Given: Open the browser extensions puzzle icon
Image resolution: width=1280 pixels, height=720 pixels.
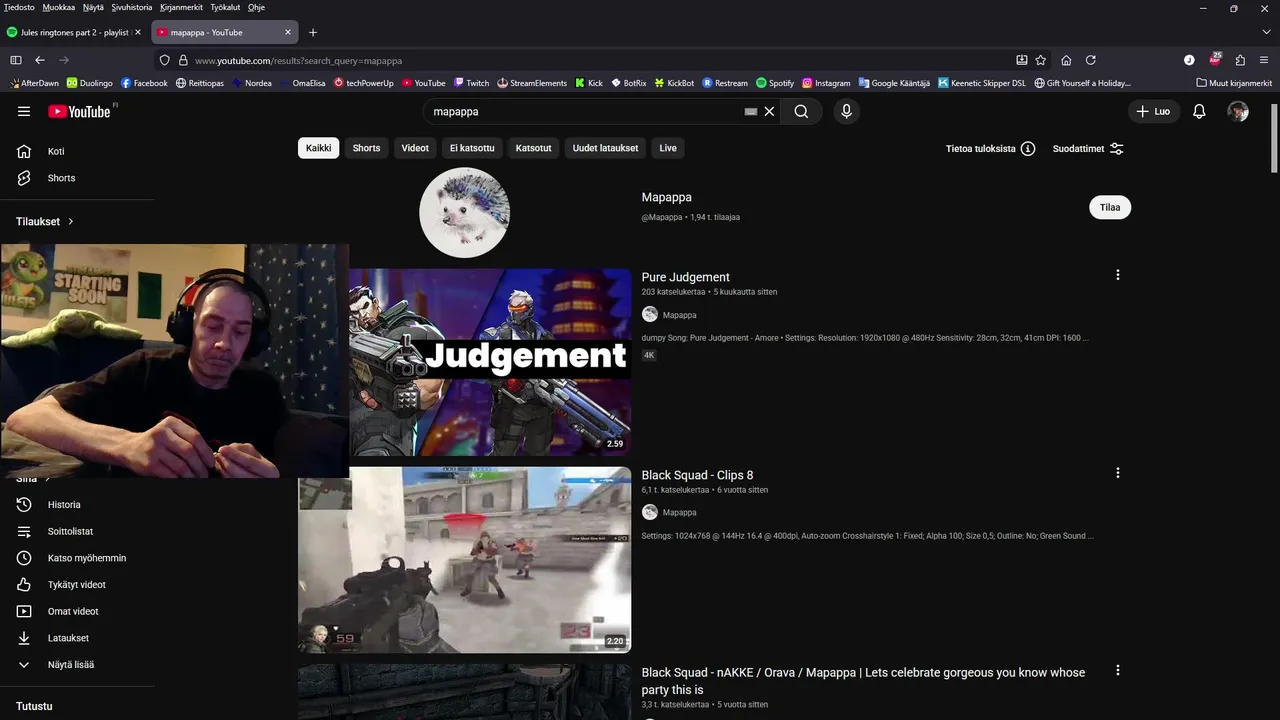Looking at the screenshot, I should click(x=1240, y=60).
